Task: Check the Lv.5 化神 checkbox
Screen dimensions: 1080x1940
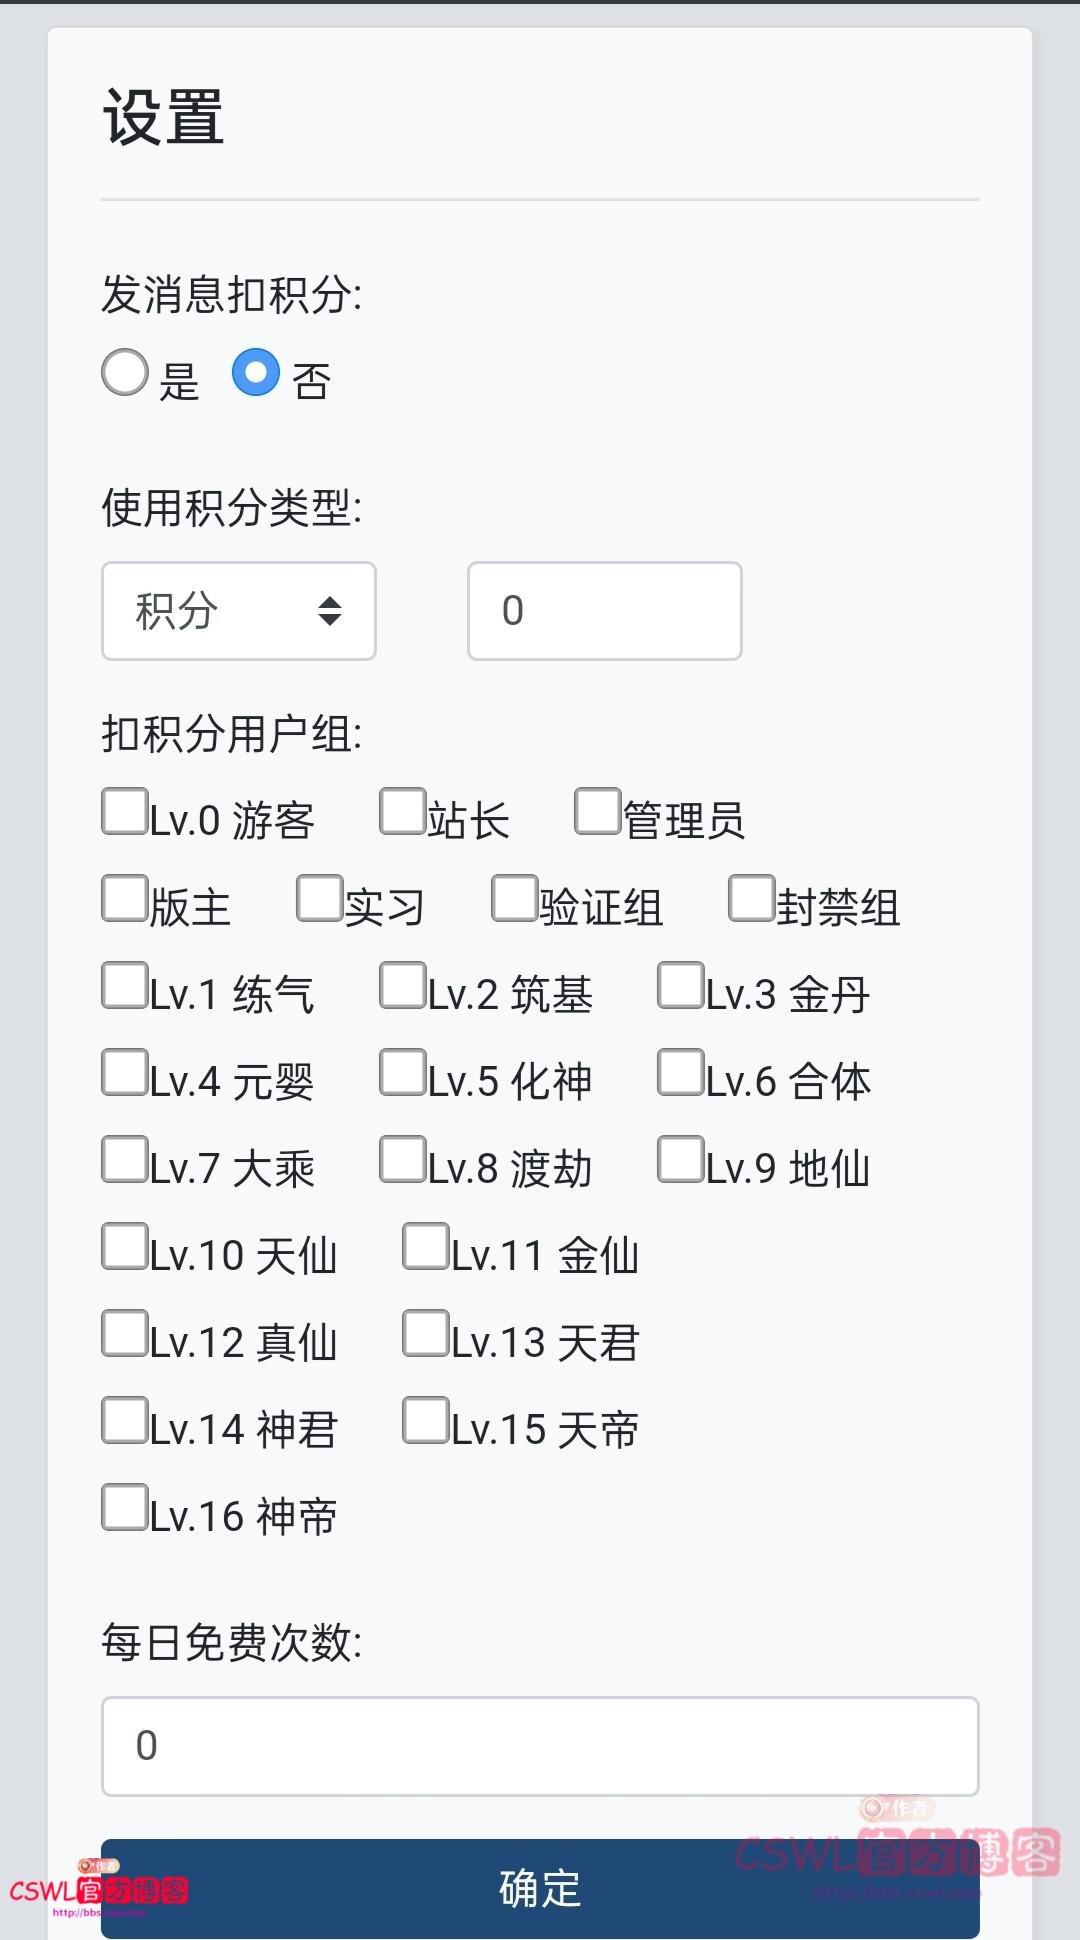Action: tap(402, 1072)
